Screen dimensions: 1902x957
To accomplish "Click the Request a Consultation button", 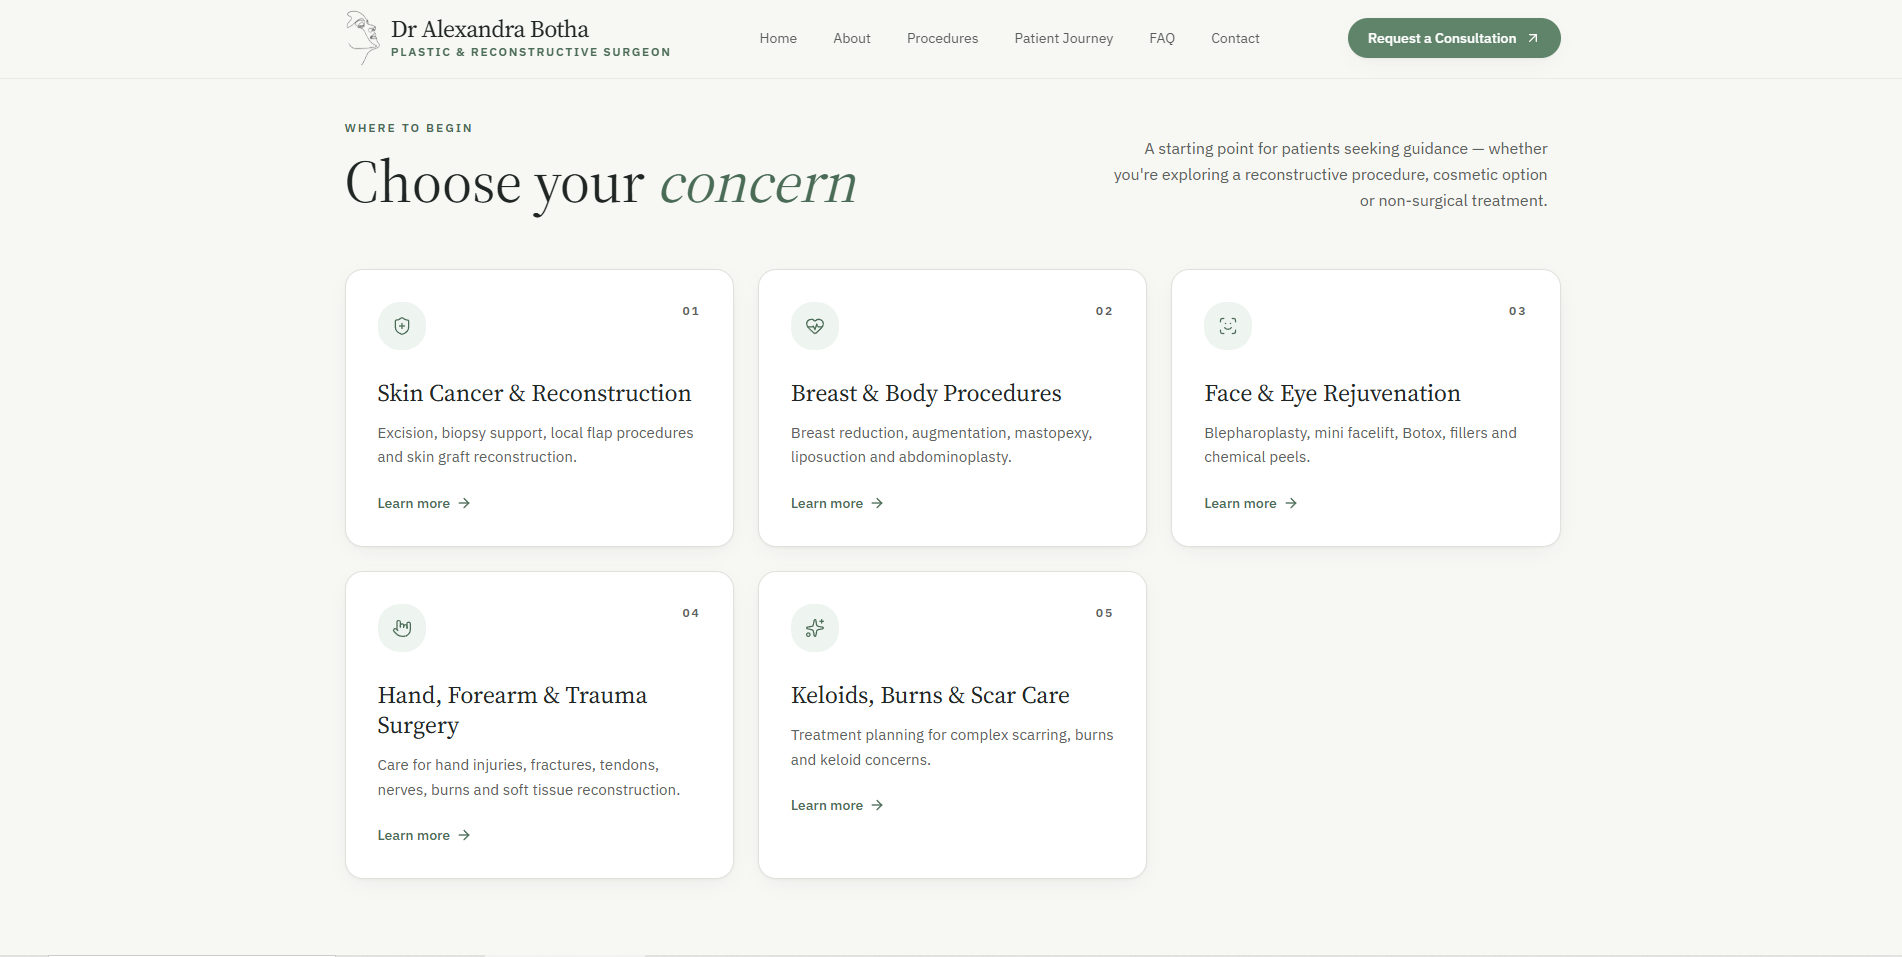I will (1454, 38).
